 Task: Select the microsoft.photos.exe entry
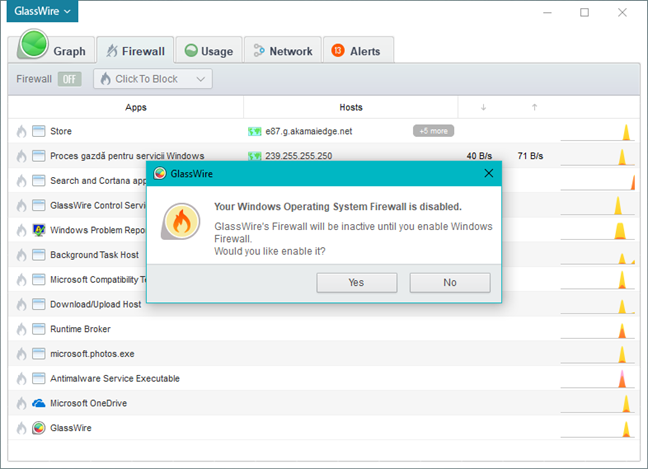point(92,354)
